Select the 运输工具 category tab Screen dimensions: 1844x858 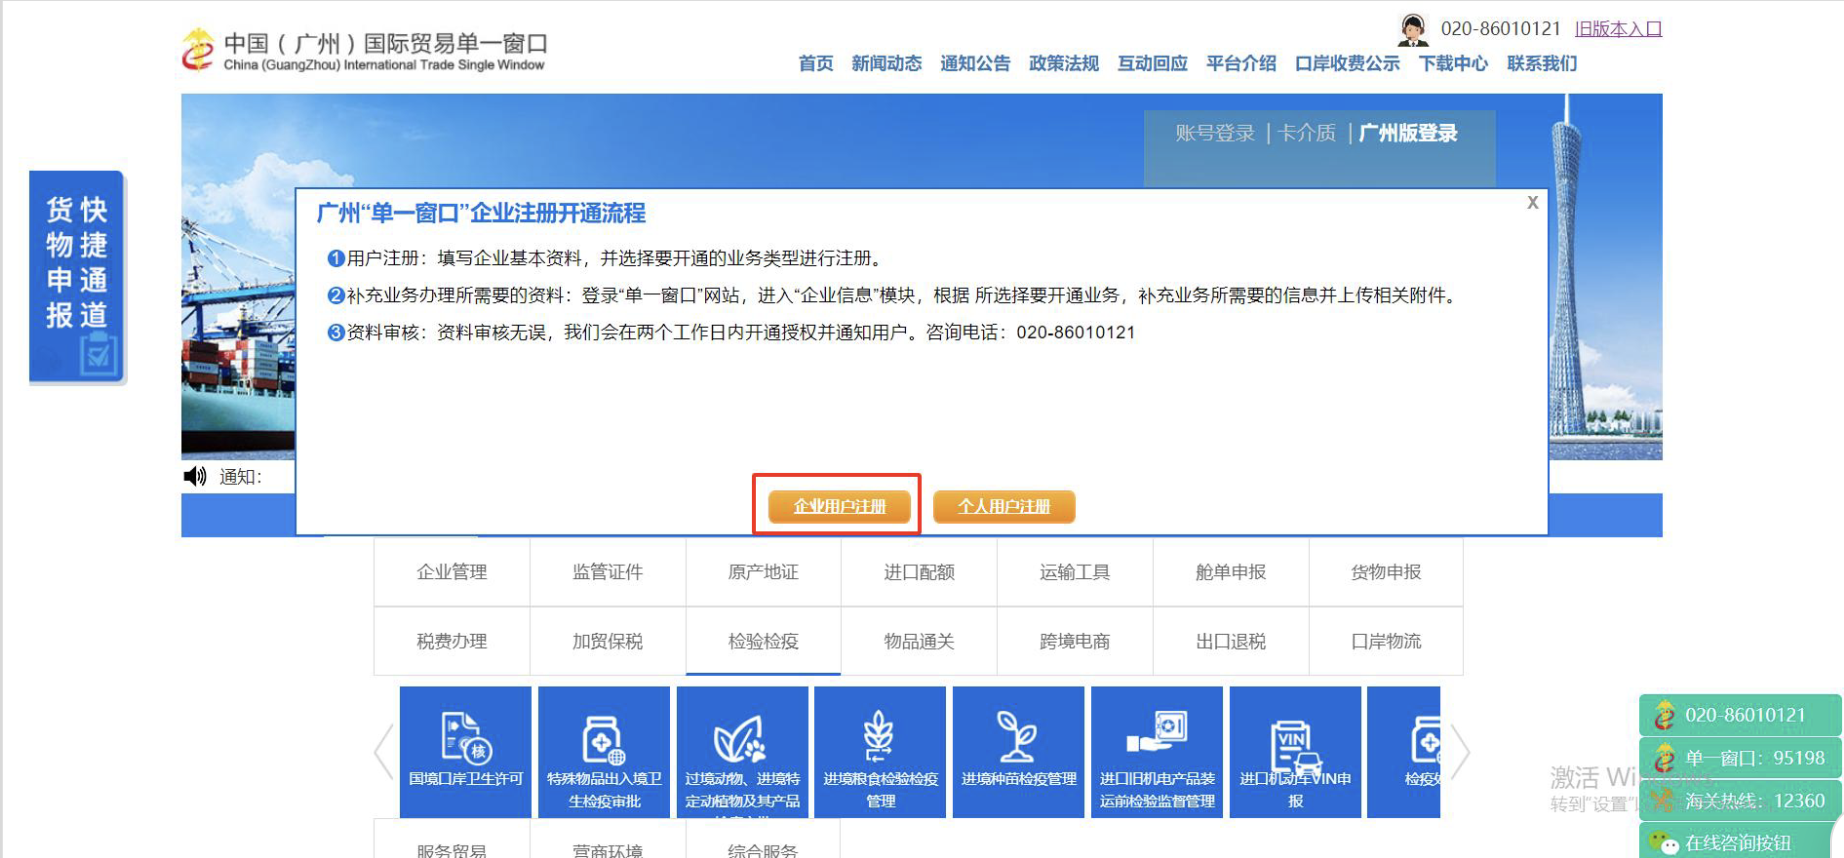(1075, 572)
